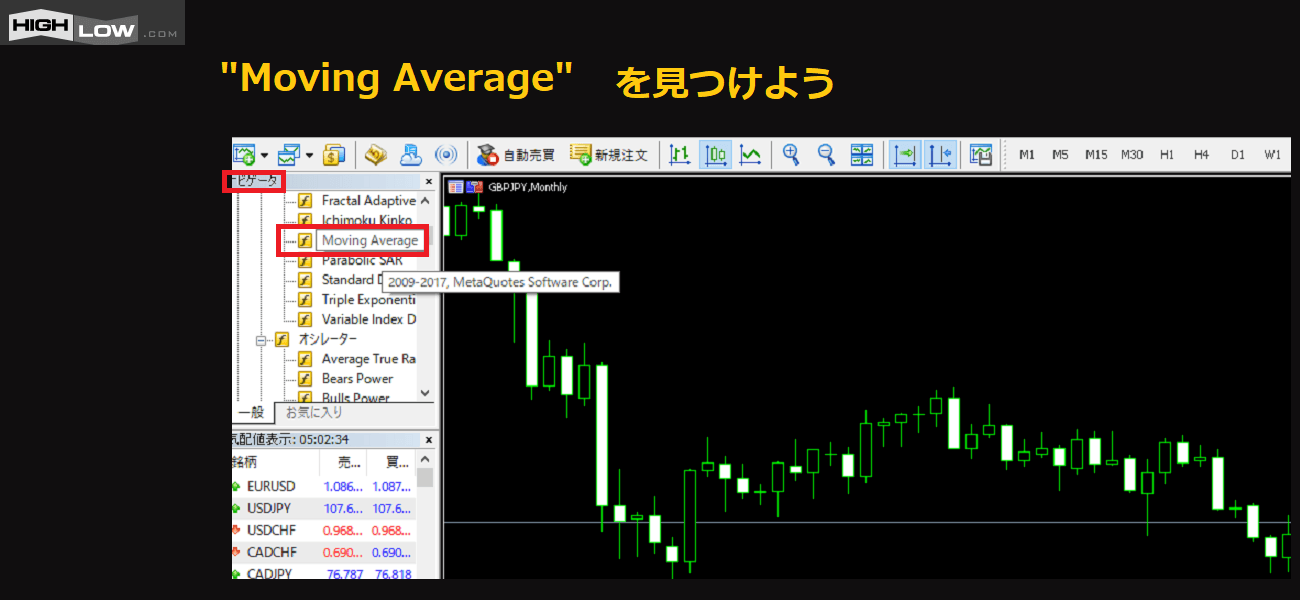Click the navigator scrollbar down arrow

pos(425,393)
